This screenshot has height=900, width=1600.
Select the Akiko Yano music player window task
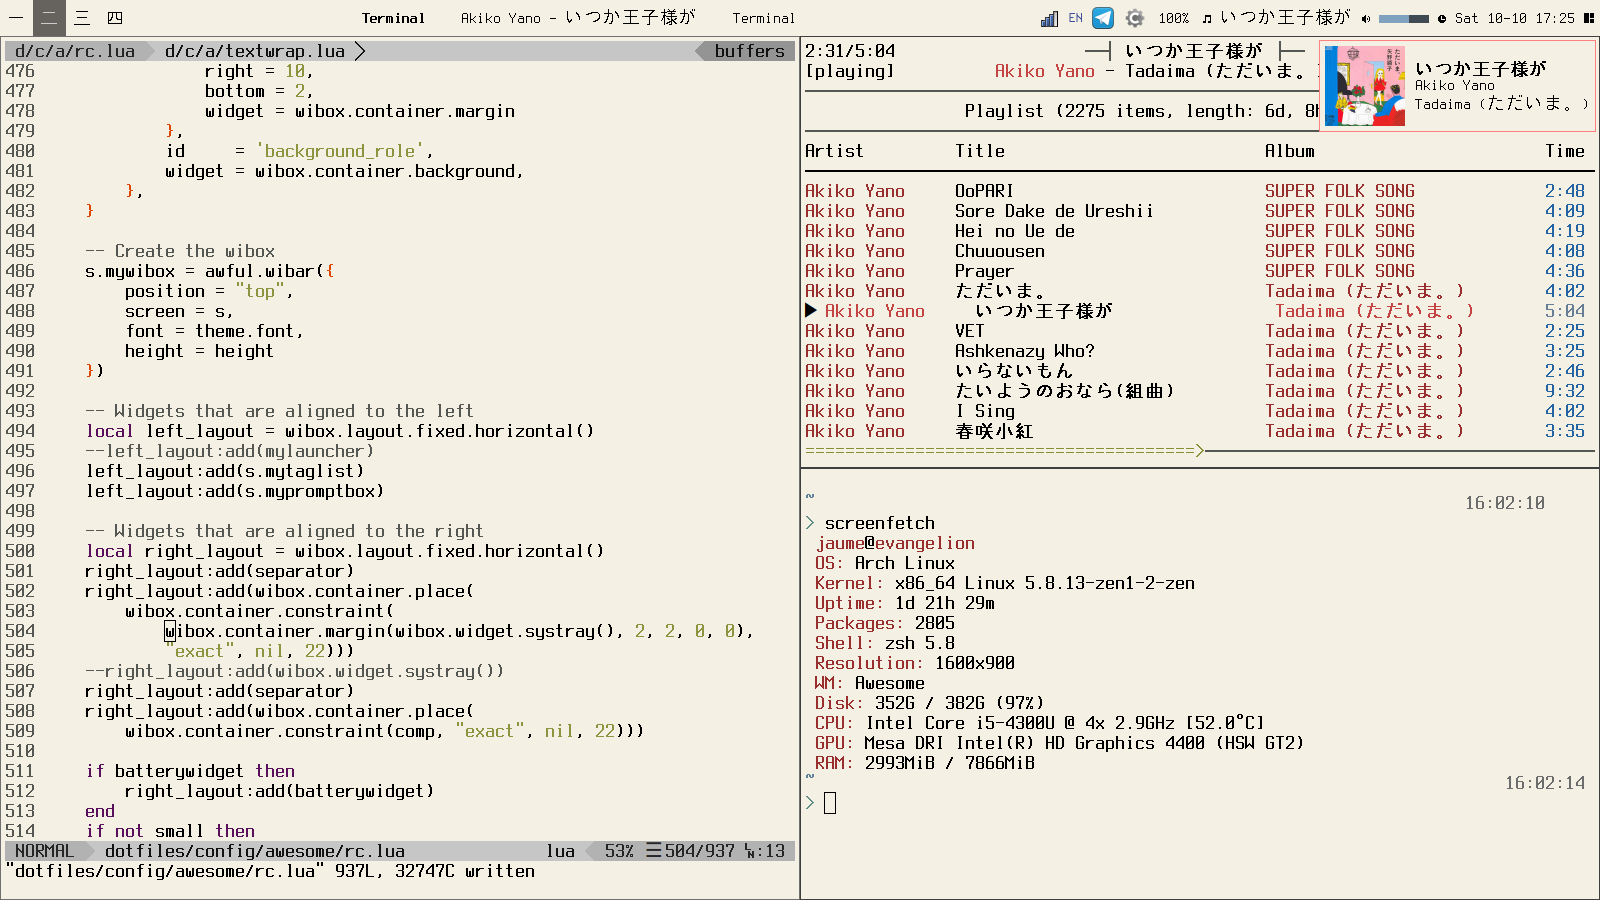pos(577,18)
